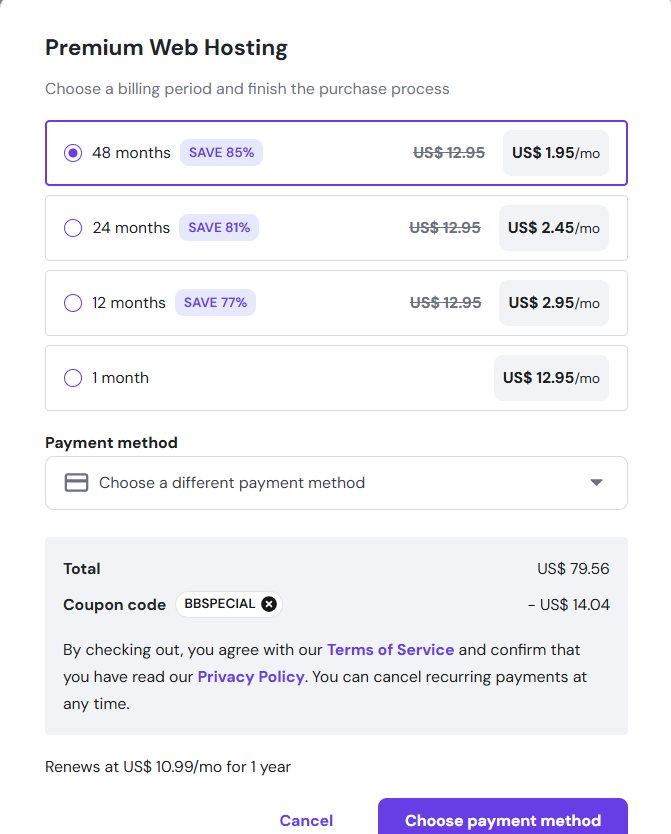Click the US$ 2.45/mo price tag
The height and width of the screenshot is (834, 671).
point(553,228)
